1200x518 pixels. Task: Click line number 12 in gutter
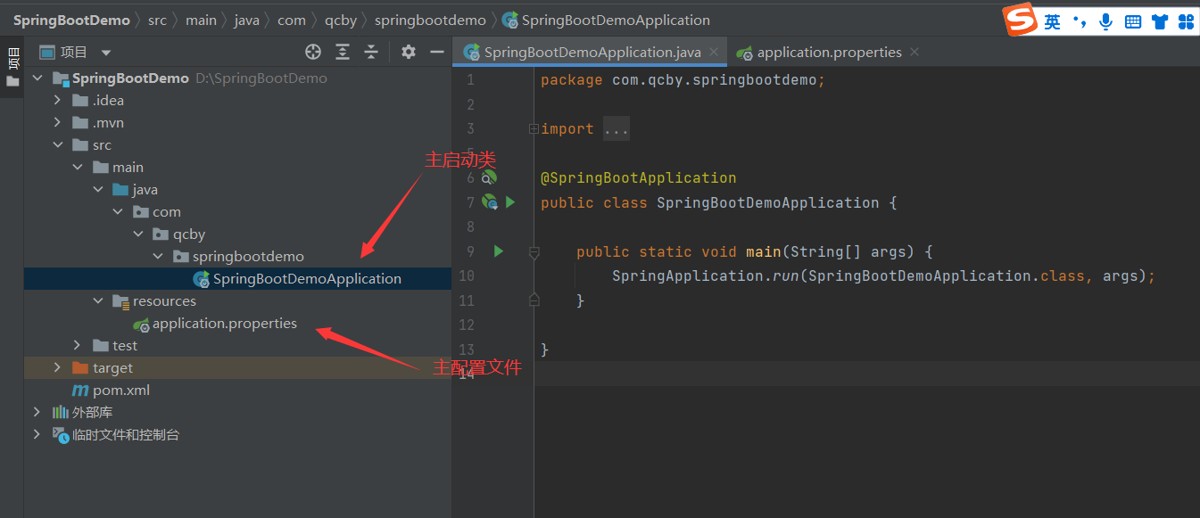pyautogui.click(x=466, y=325)
